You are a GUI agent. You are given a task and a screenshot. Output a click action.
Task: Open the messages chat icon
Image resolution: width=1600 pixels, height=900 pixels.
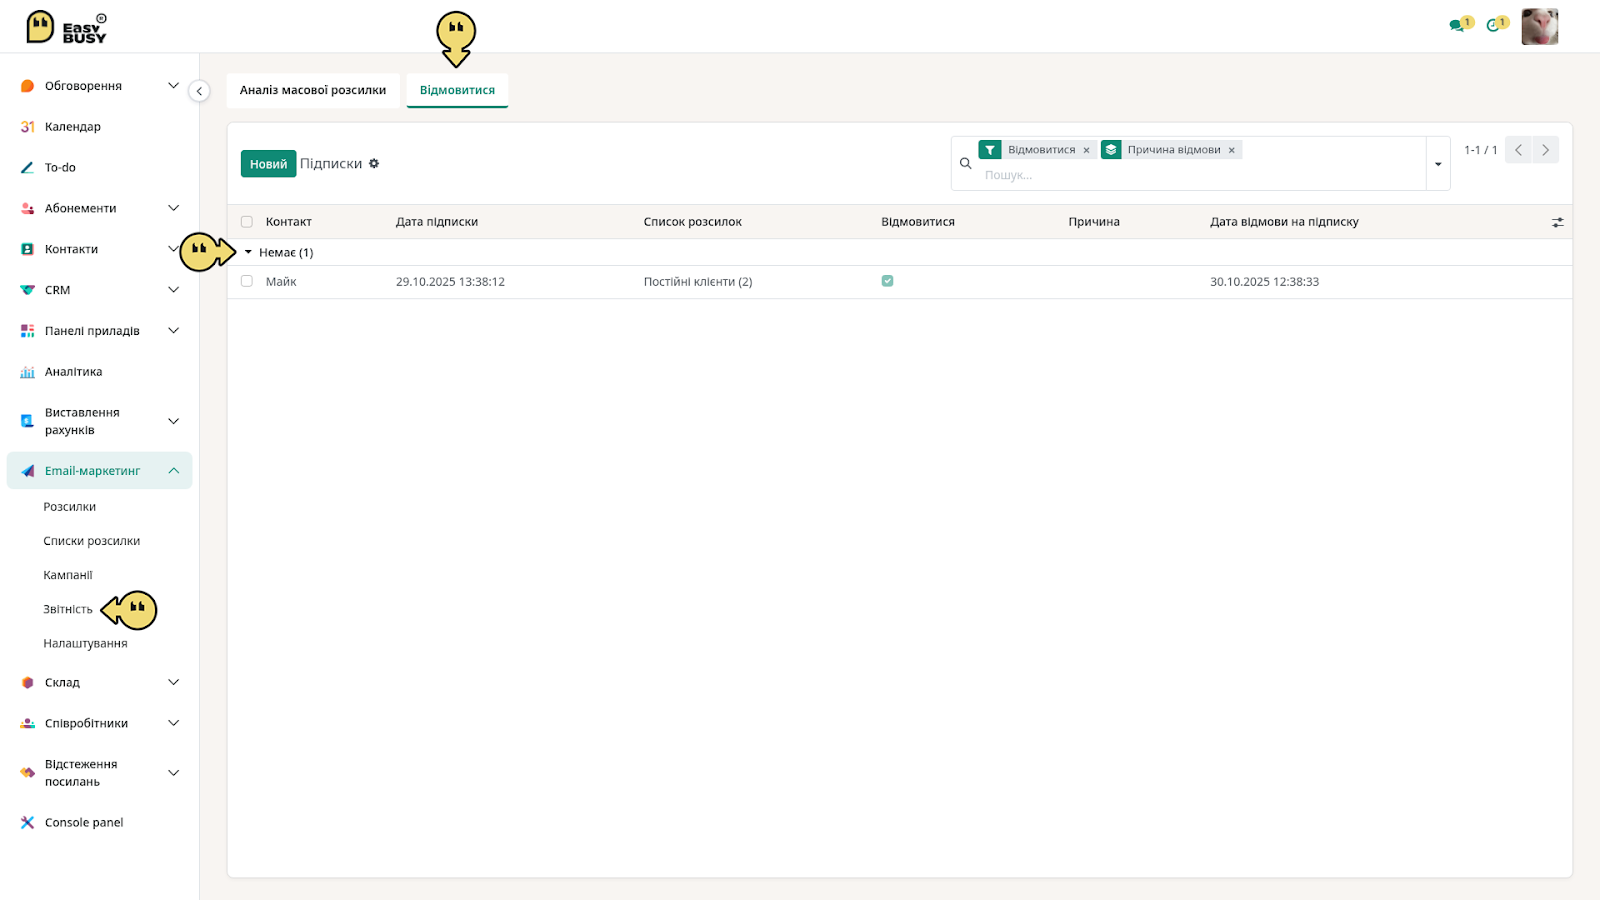pos(1457,25)
